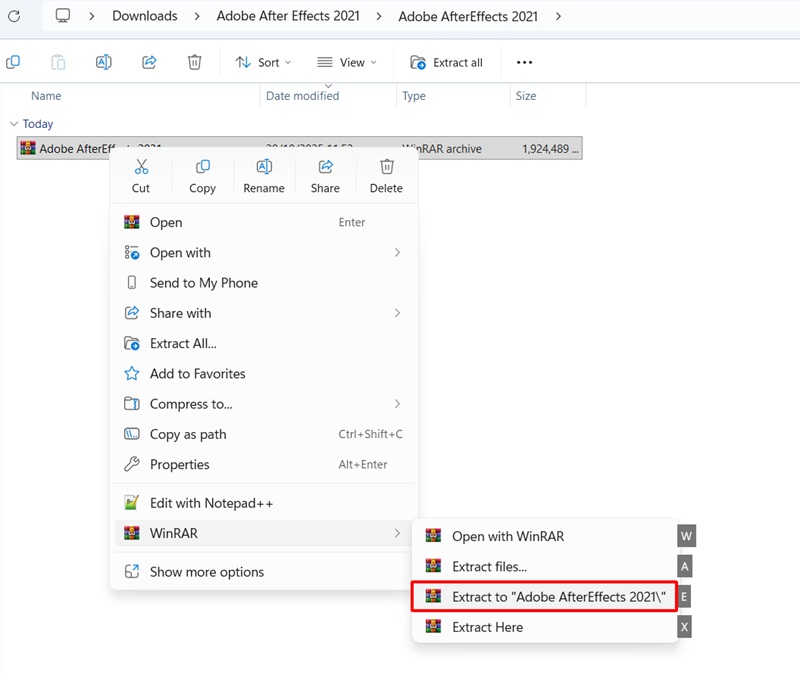Click the toolbar delete trash icon
Viewport: 800px width, 678px height.
click(x=195, y=62)
